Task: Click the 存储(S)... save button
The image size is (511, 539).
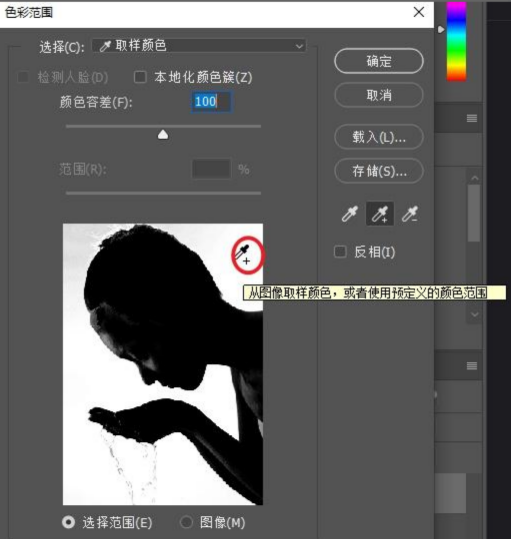Action: pos(379,171)
